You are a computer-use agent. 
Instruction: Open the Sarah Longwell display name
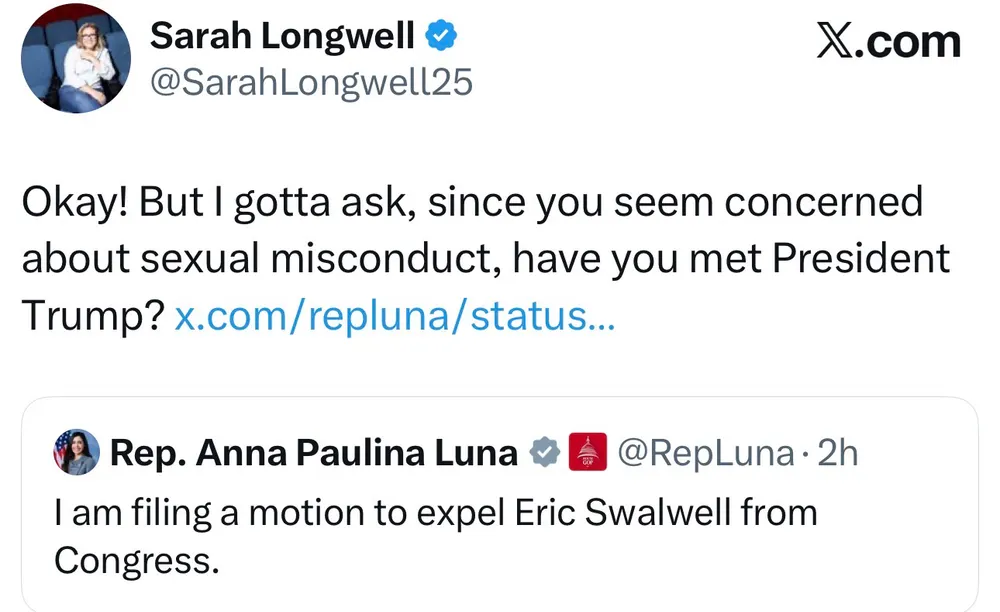pos(282,37)
